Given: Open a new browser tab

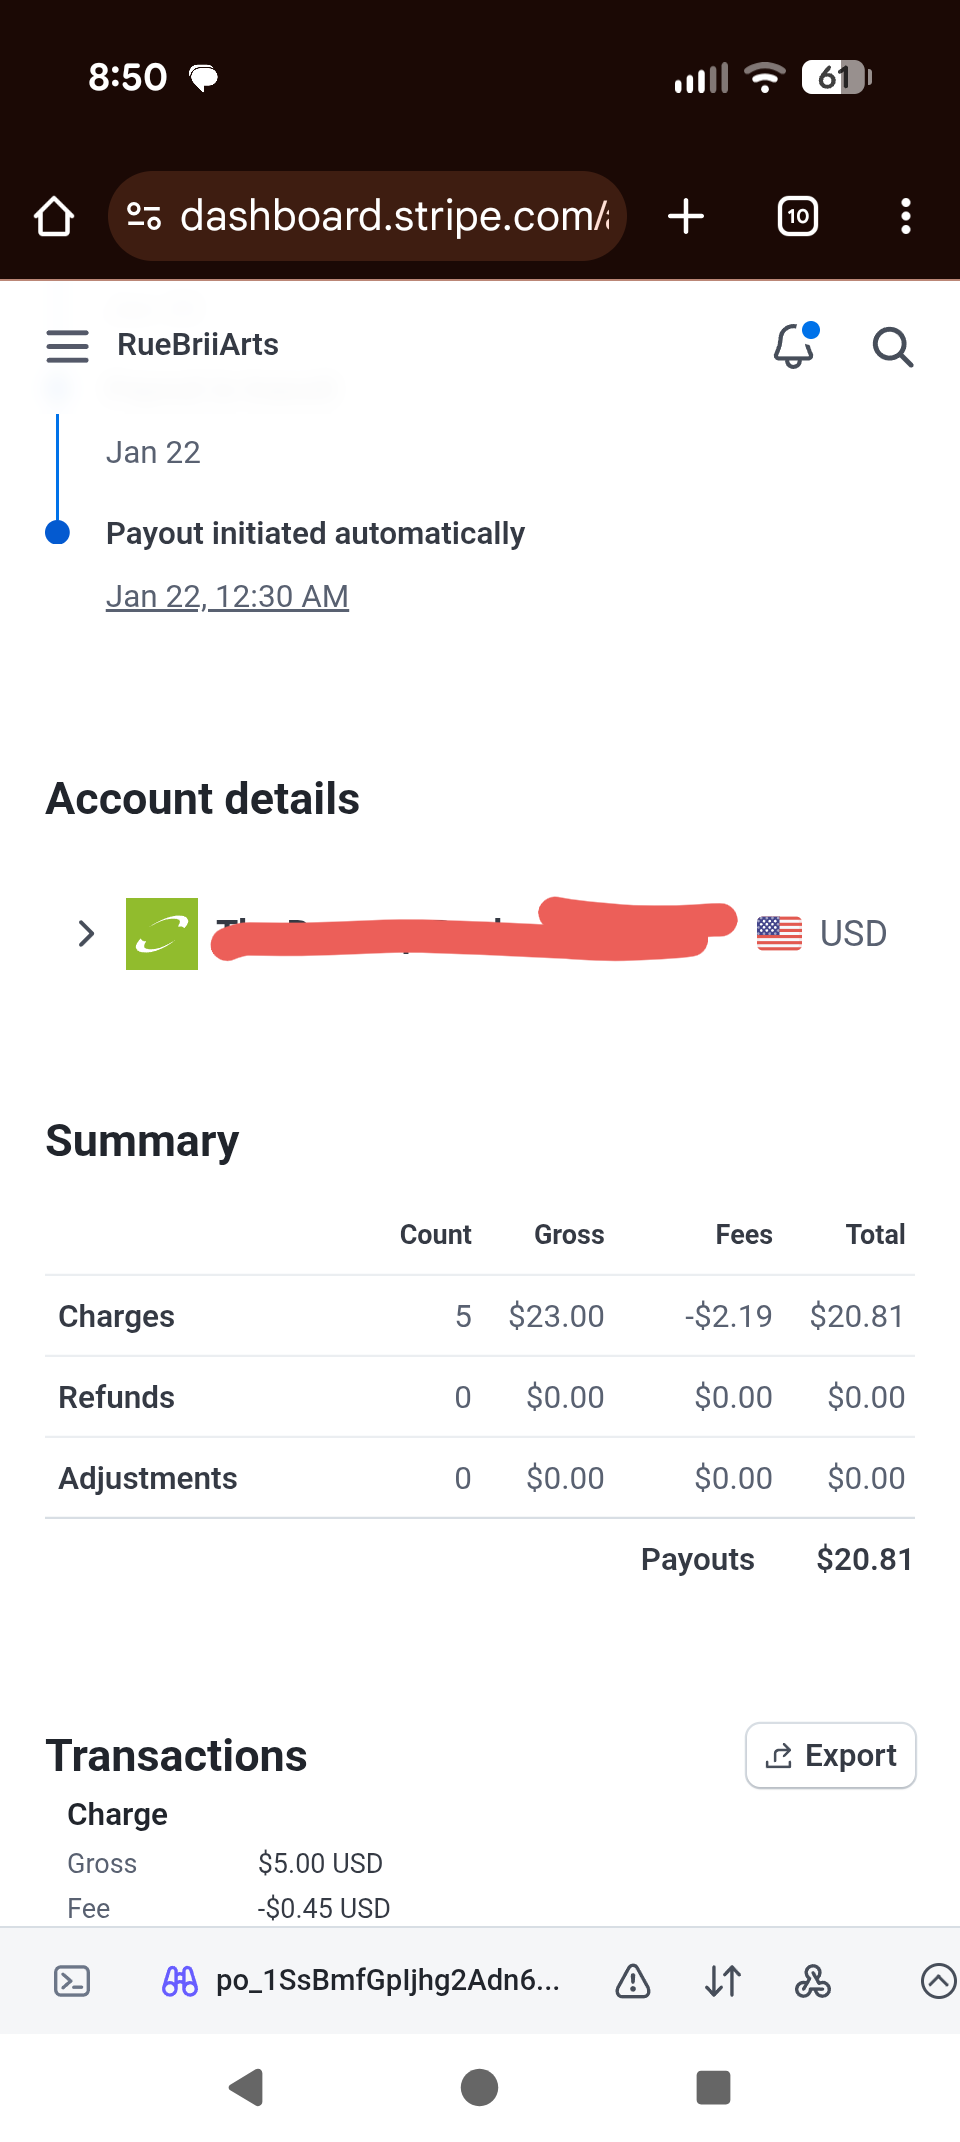Looking at the screenshot, I should coord(686,216).
